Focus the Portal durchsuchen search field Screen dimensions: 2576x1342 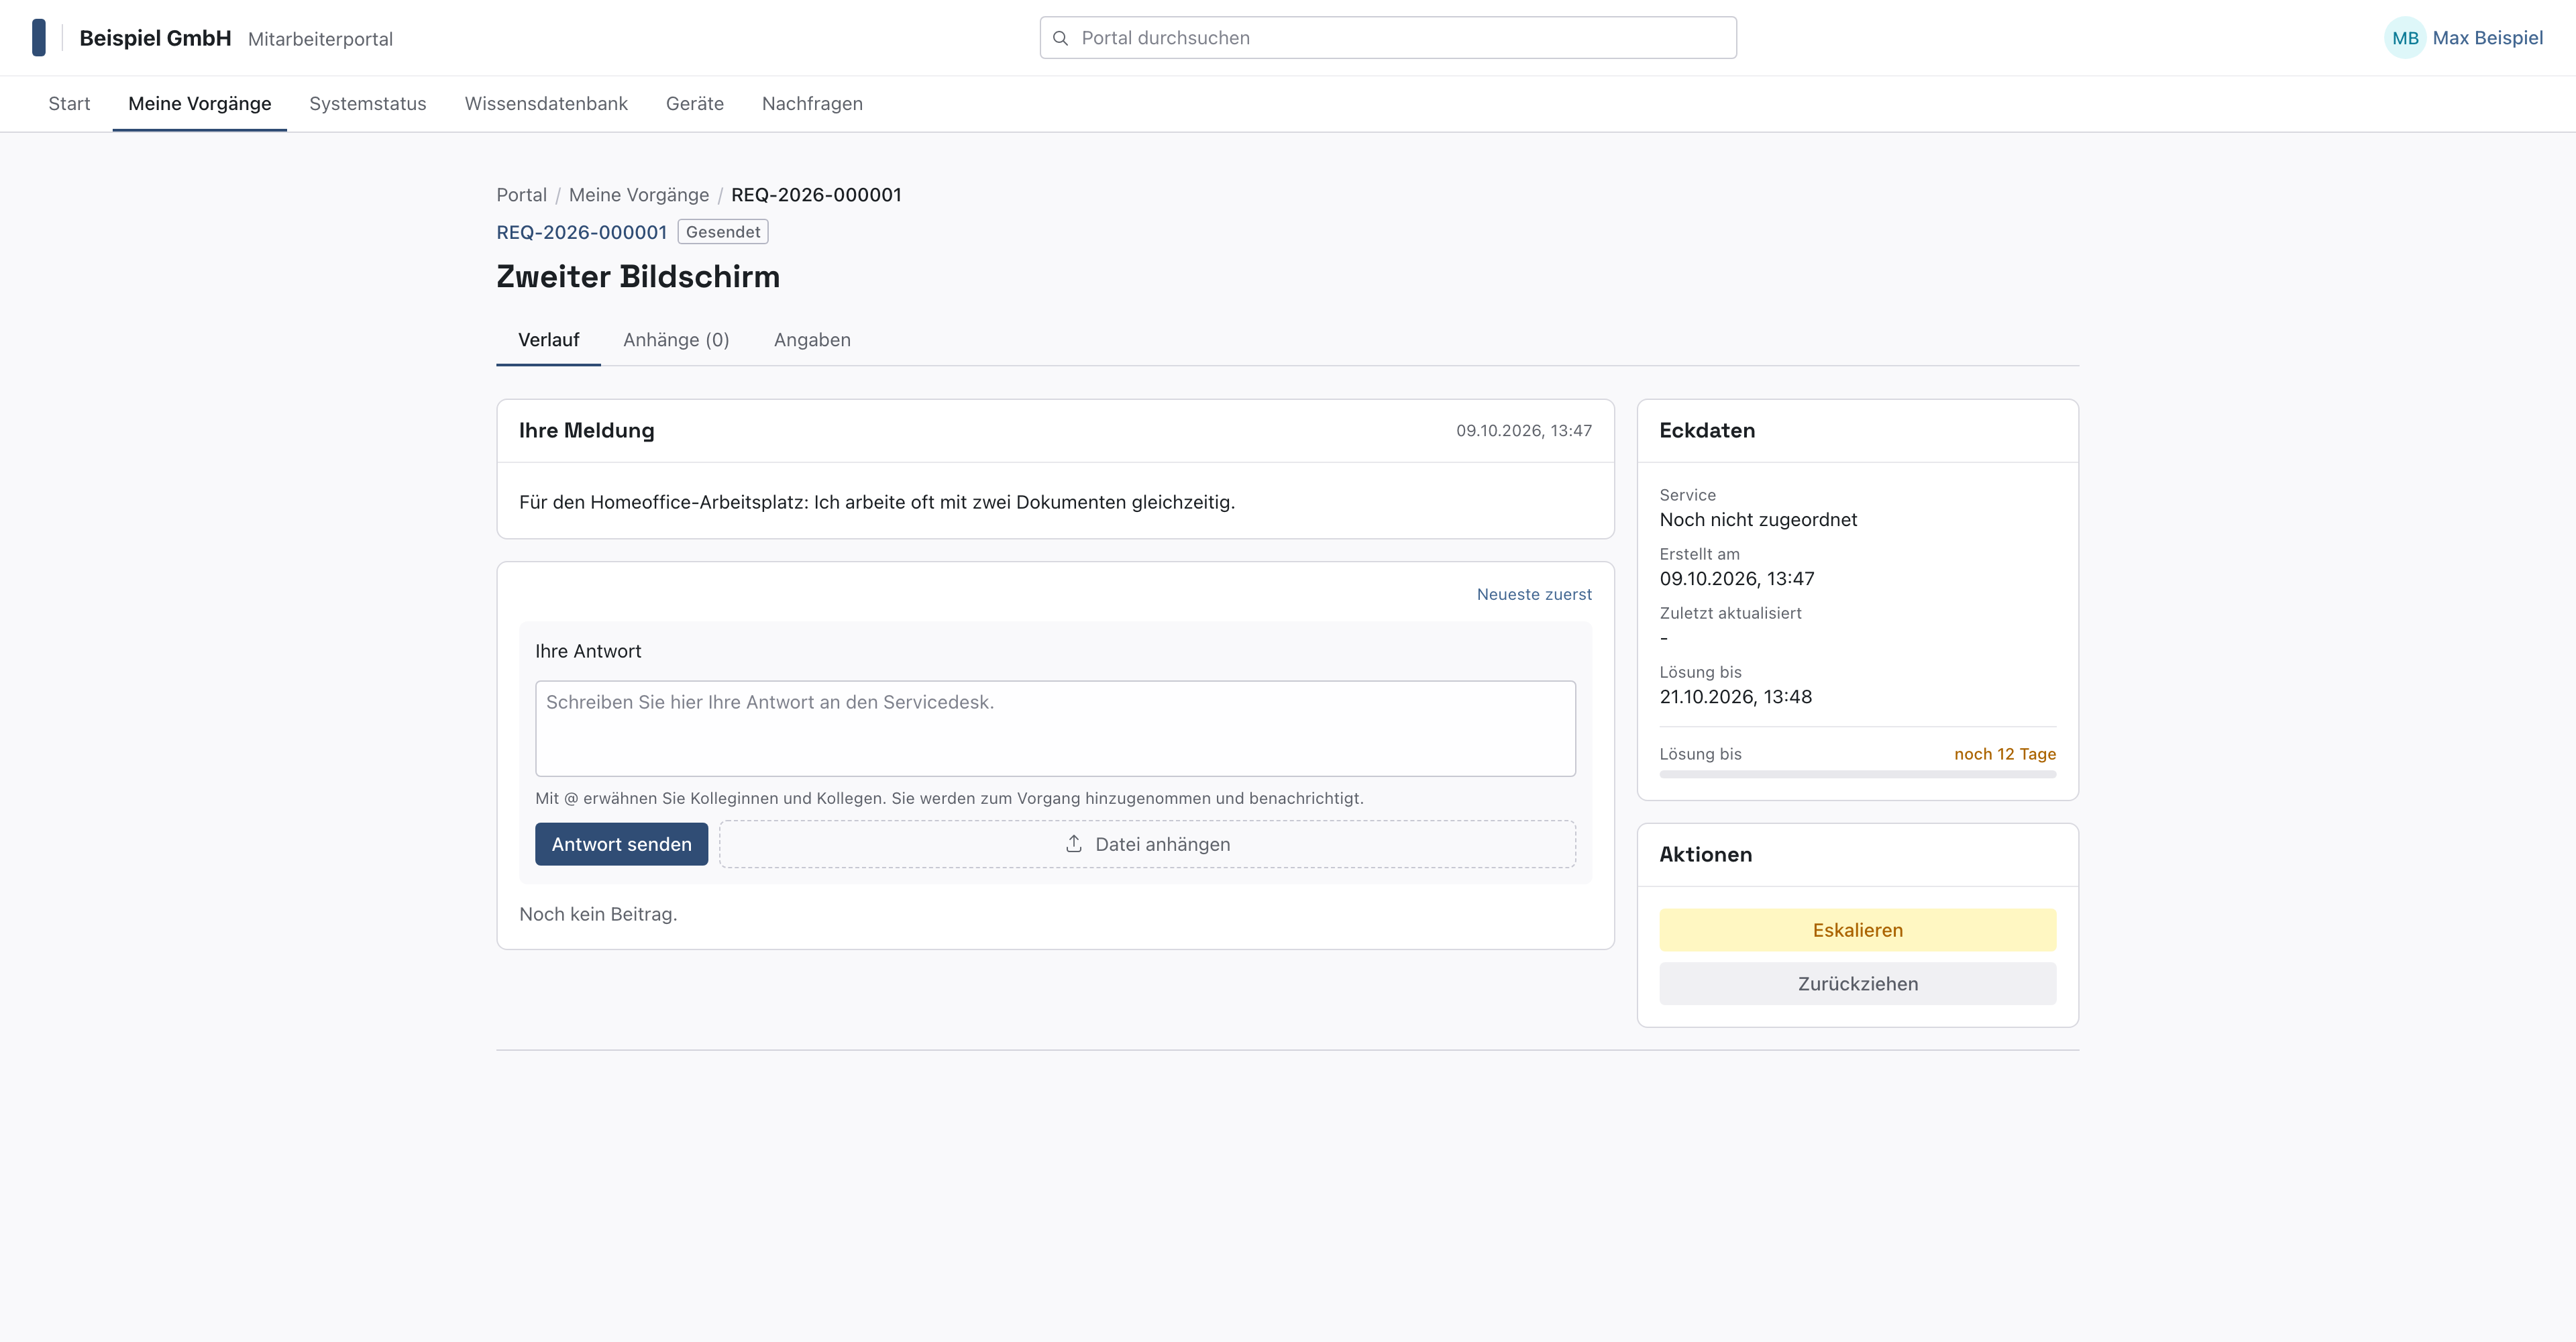coord(1388,38)
